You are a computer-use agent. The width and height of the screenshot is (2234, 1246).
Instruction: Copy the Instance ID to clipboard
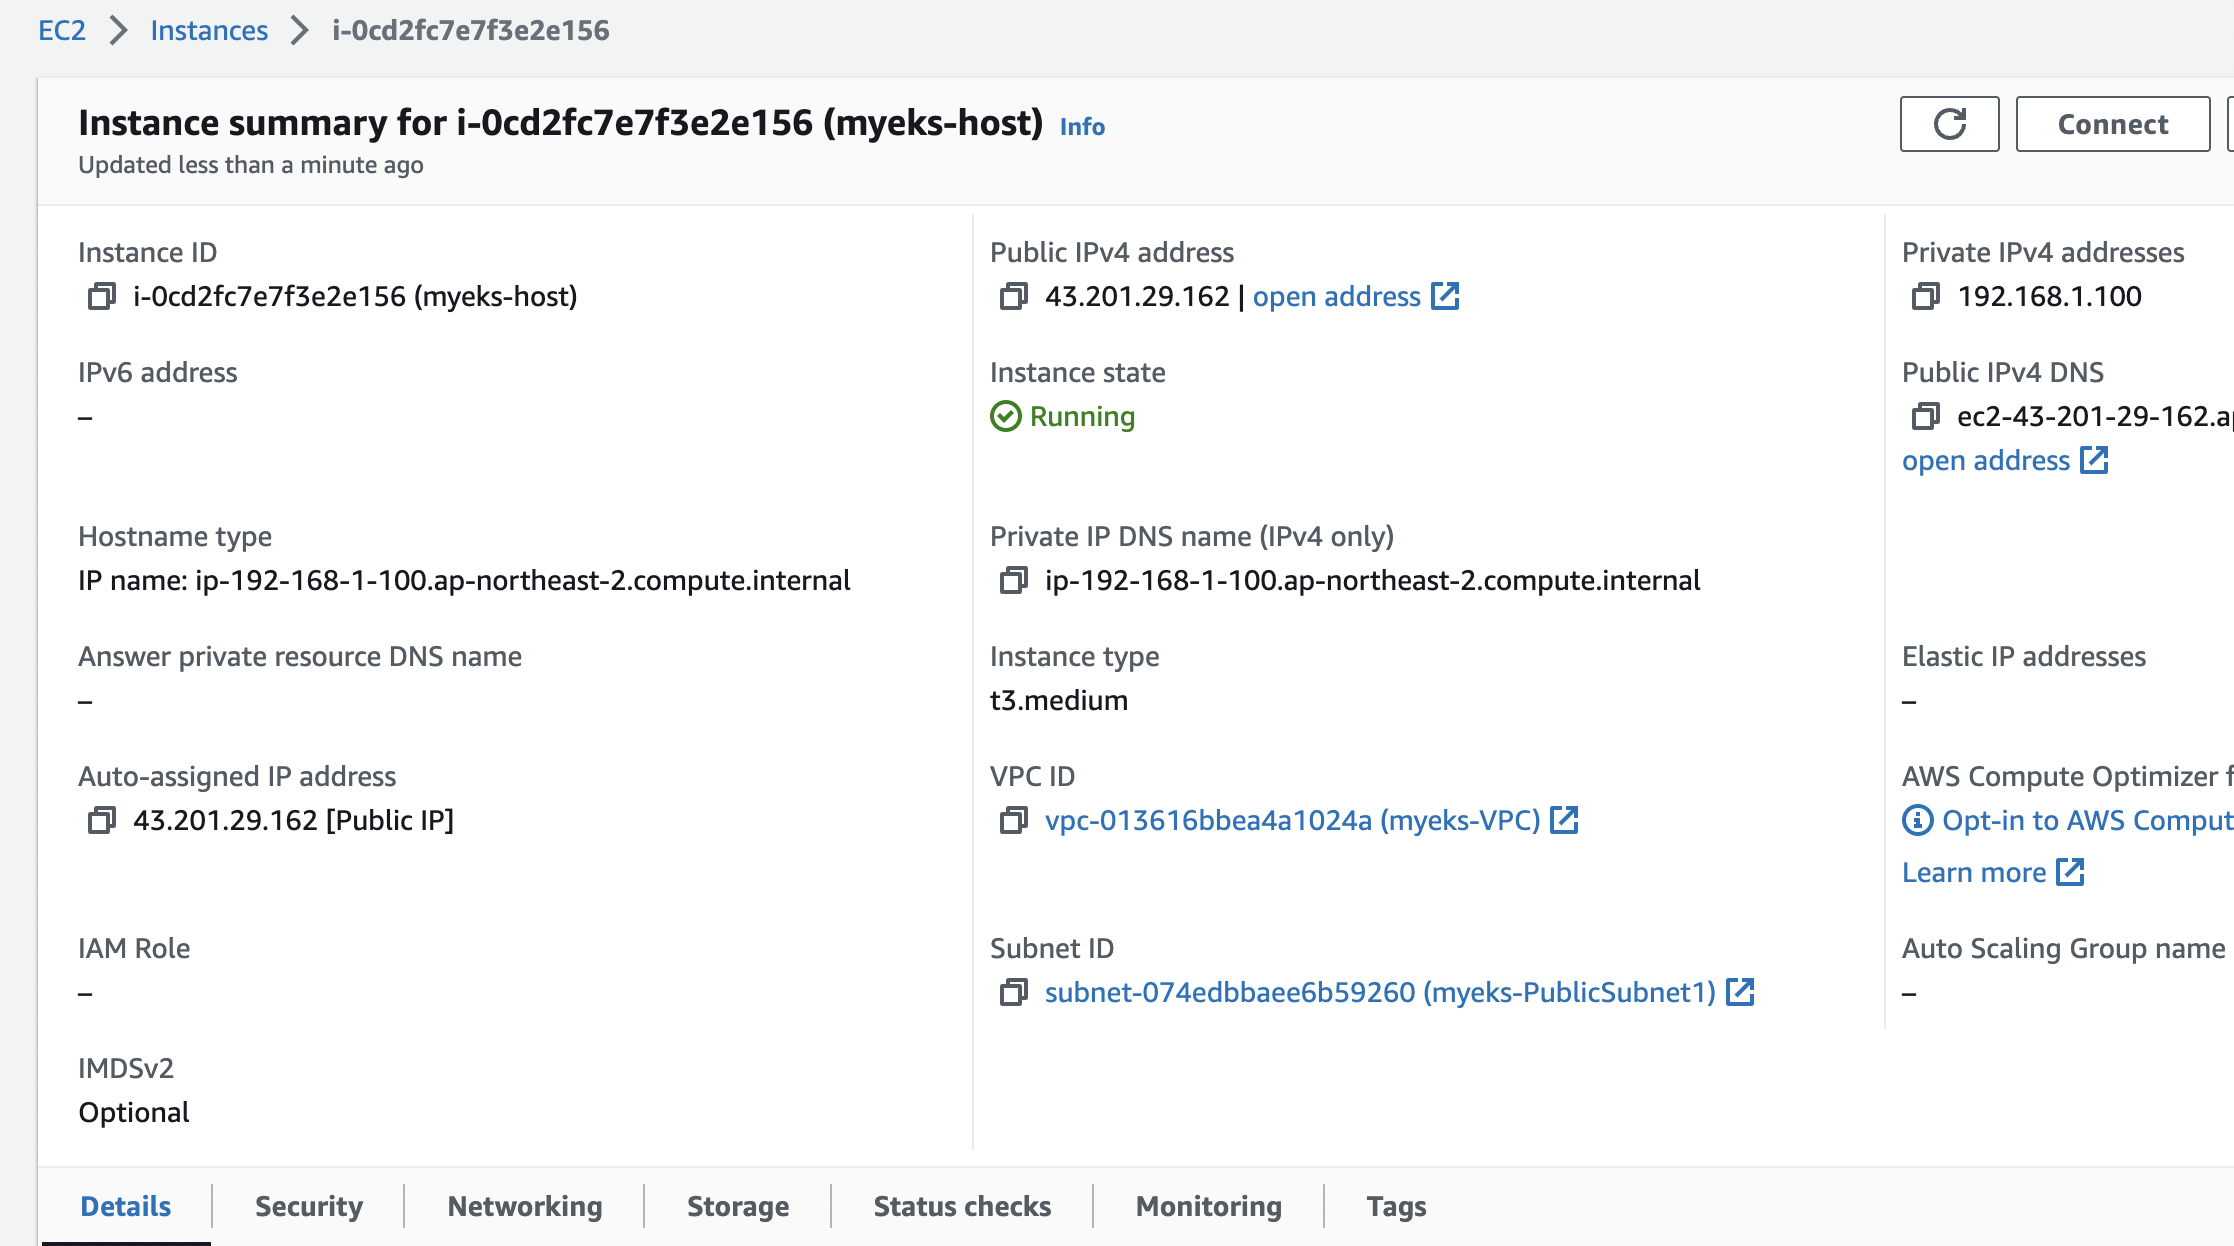pyautogui.click(x=101, y=297)
